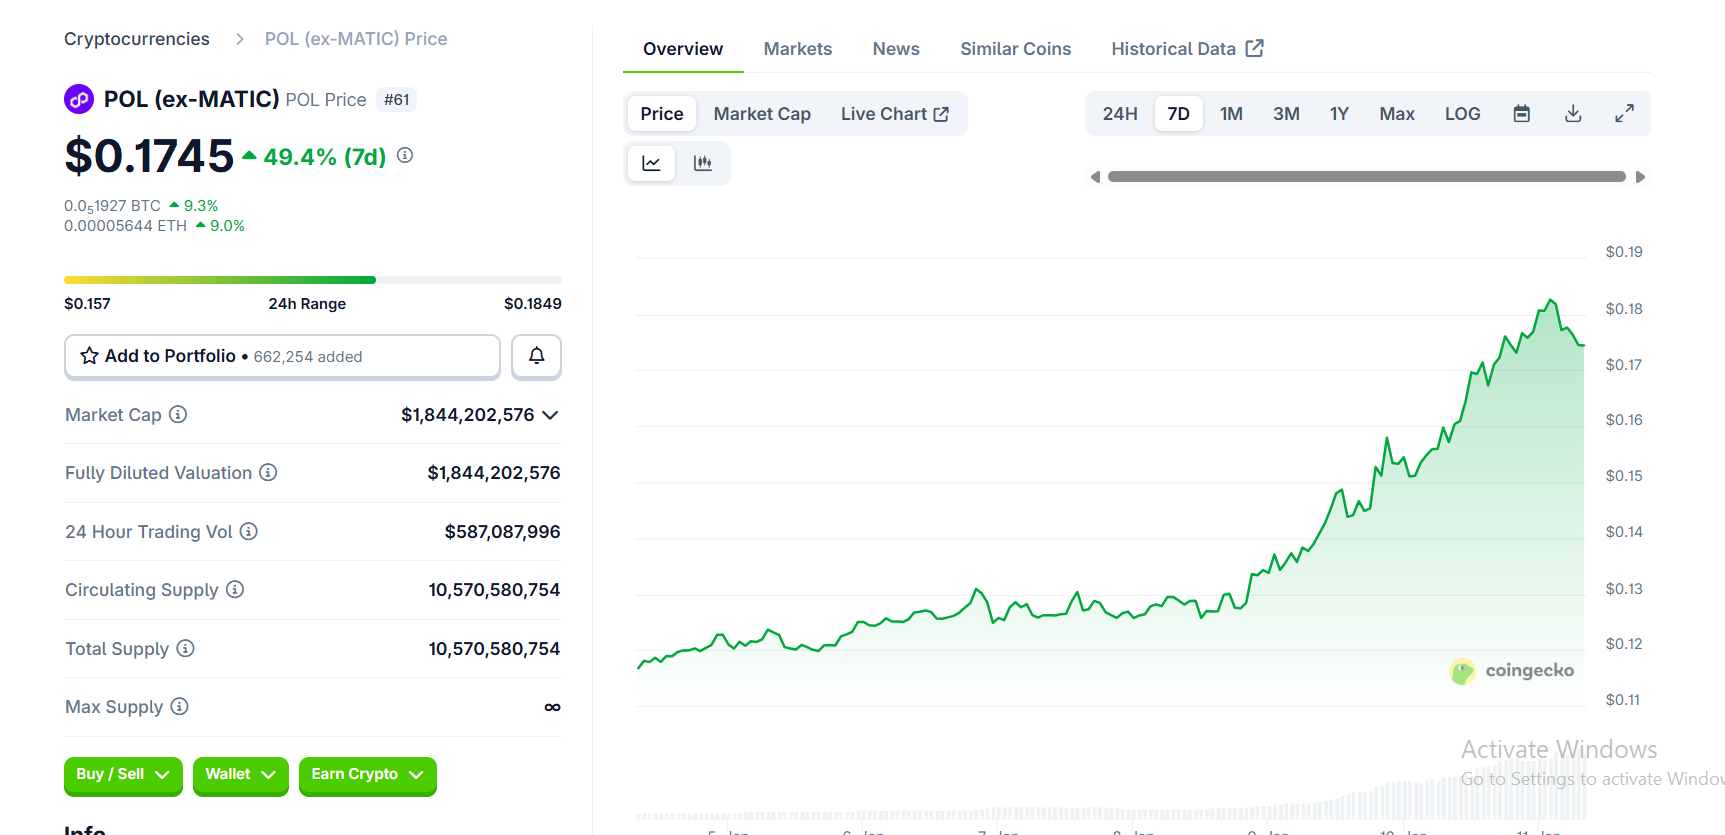
Task: Click the #61 rank badge
Action: (397, 100)
